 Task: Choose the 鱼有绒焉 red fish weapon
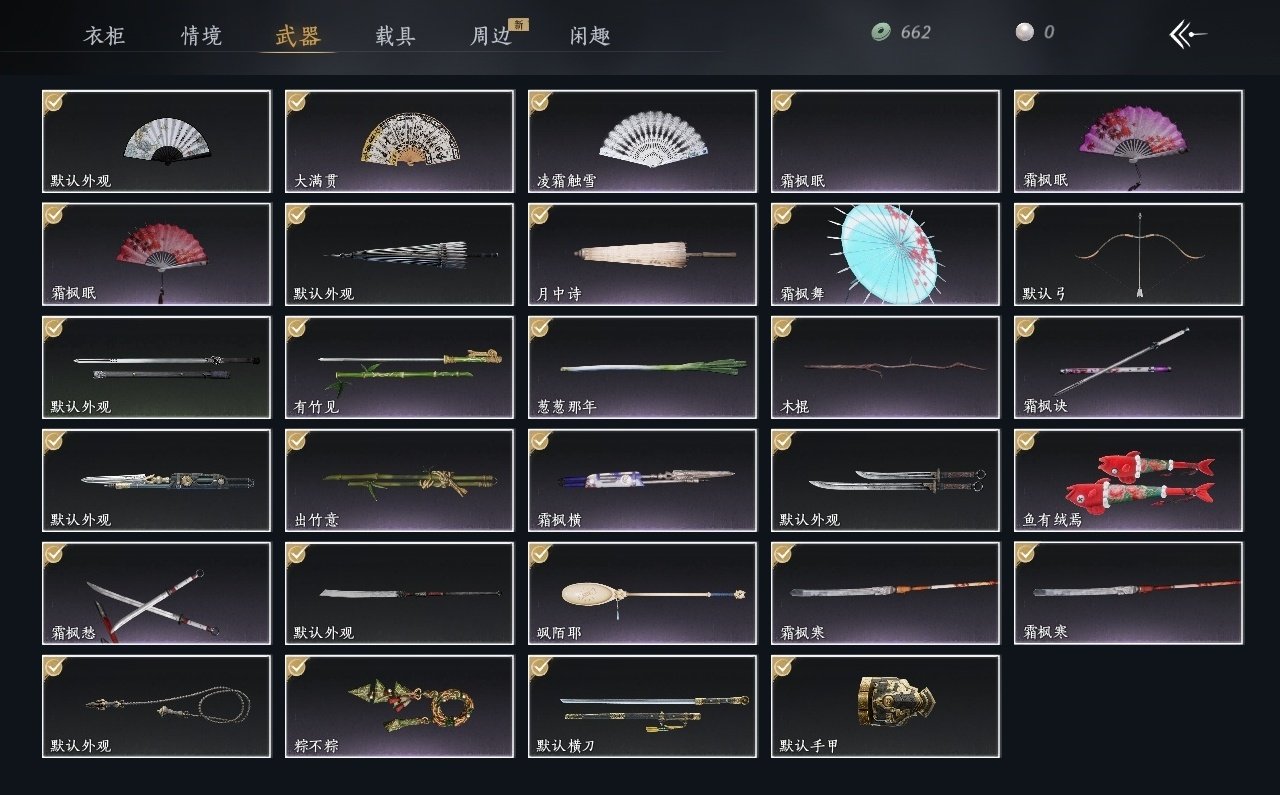[1129, 480]
